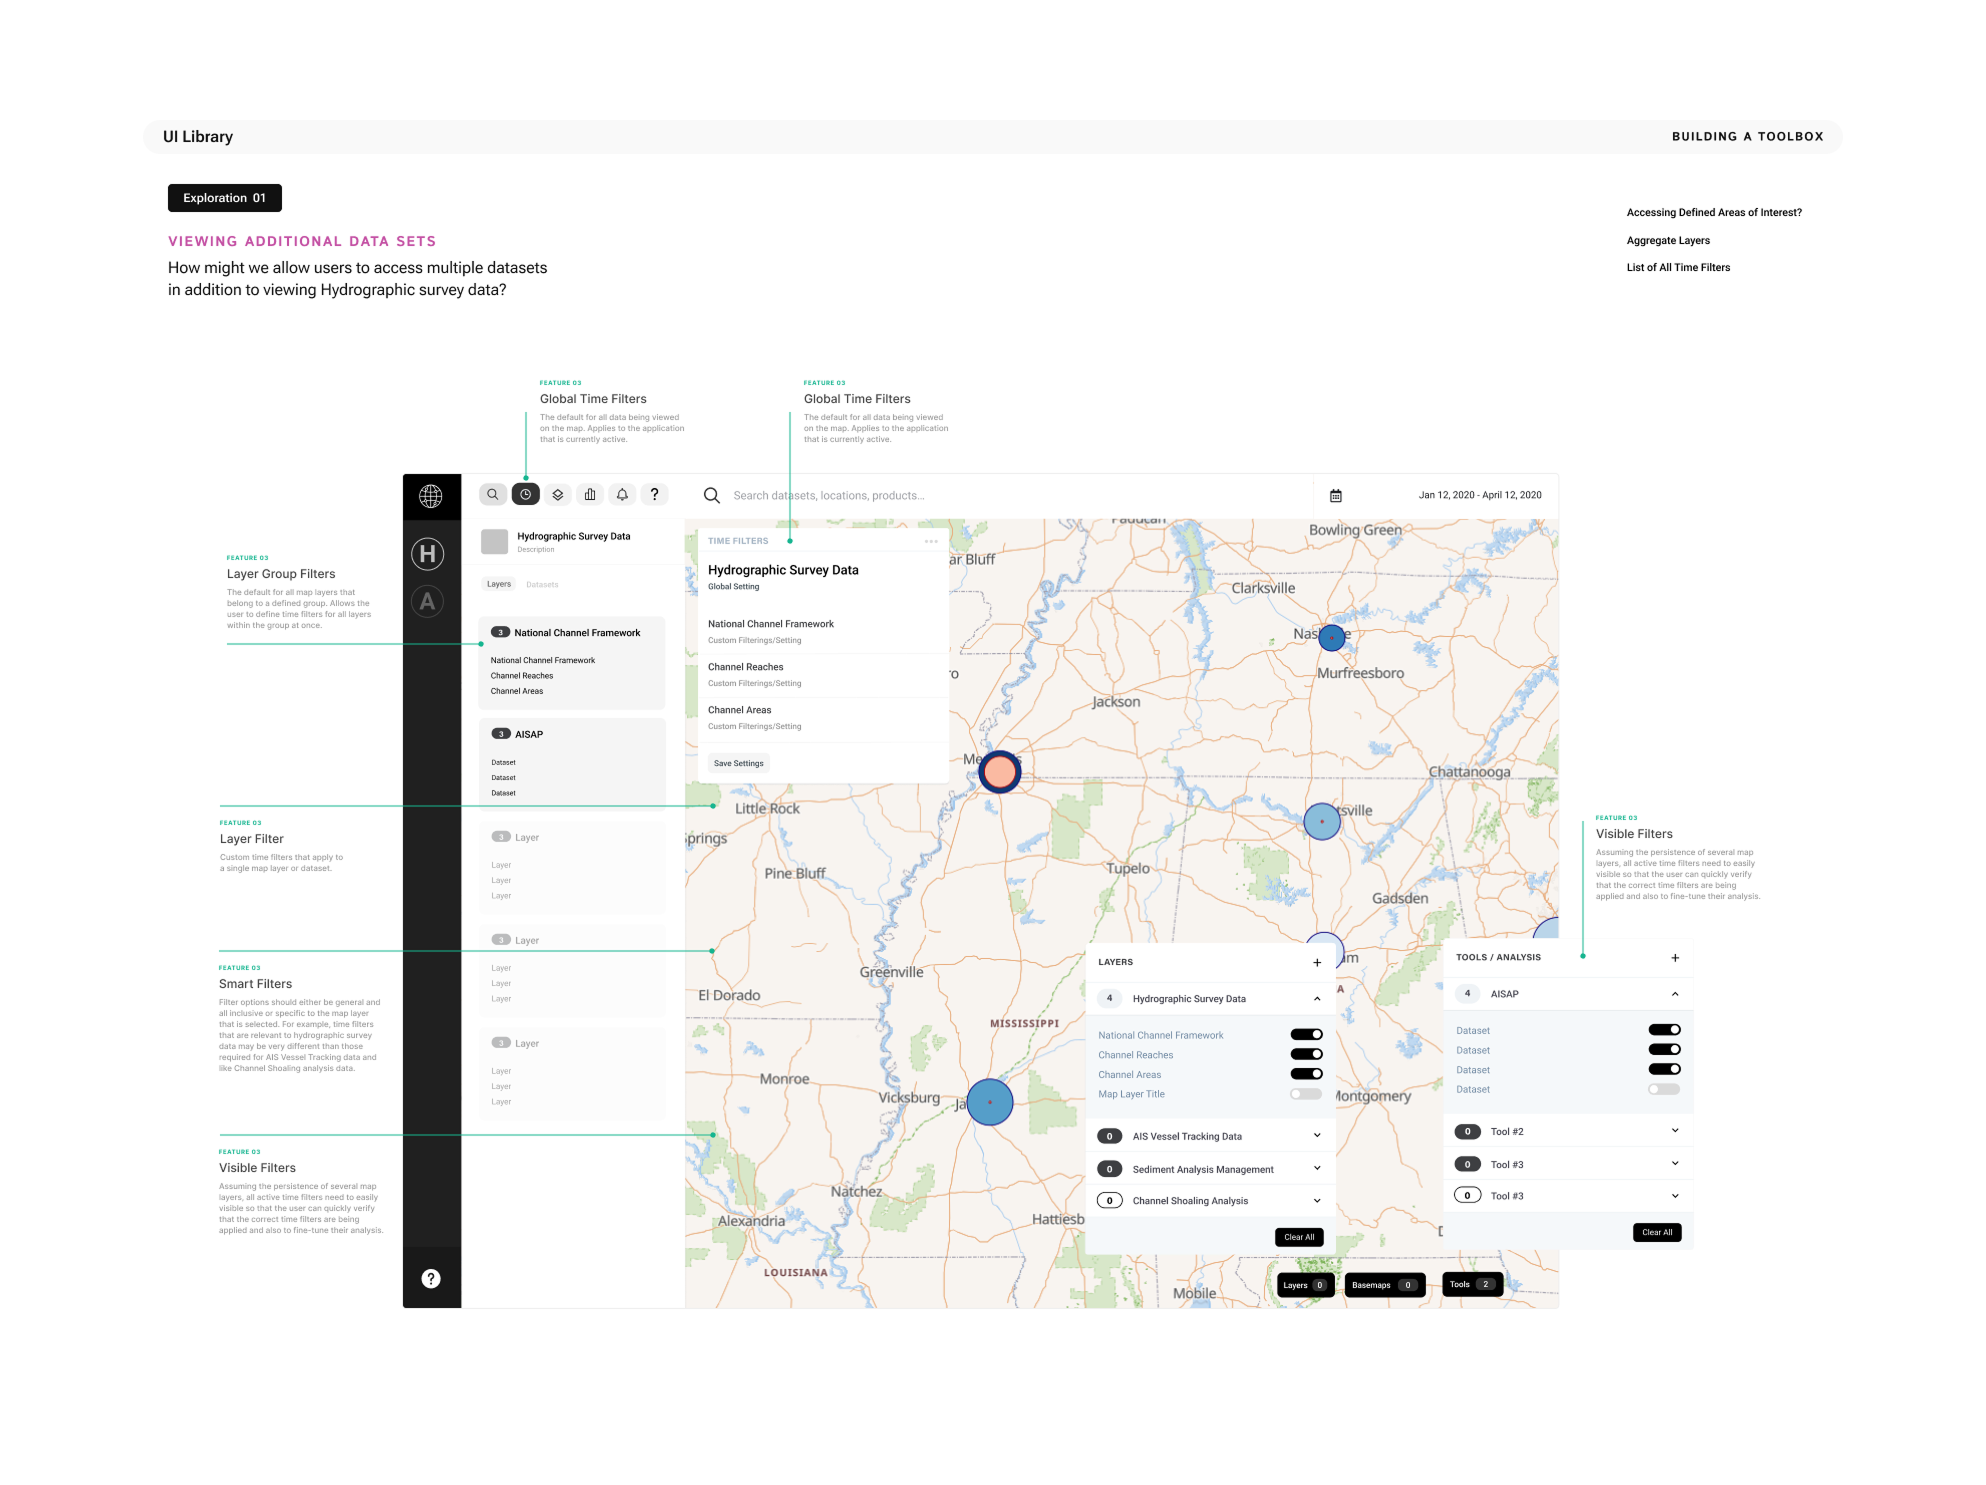Click the gray Hydrographic Survey Data swatch

click(494, 542)
